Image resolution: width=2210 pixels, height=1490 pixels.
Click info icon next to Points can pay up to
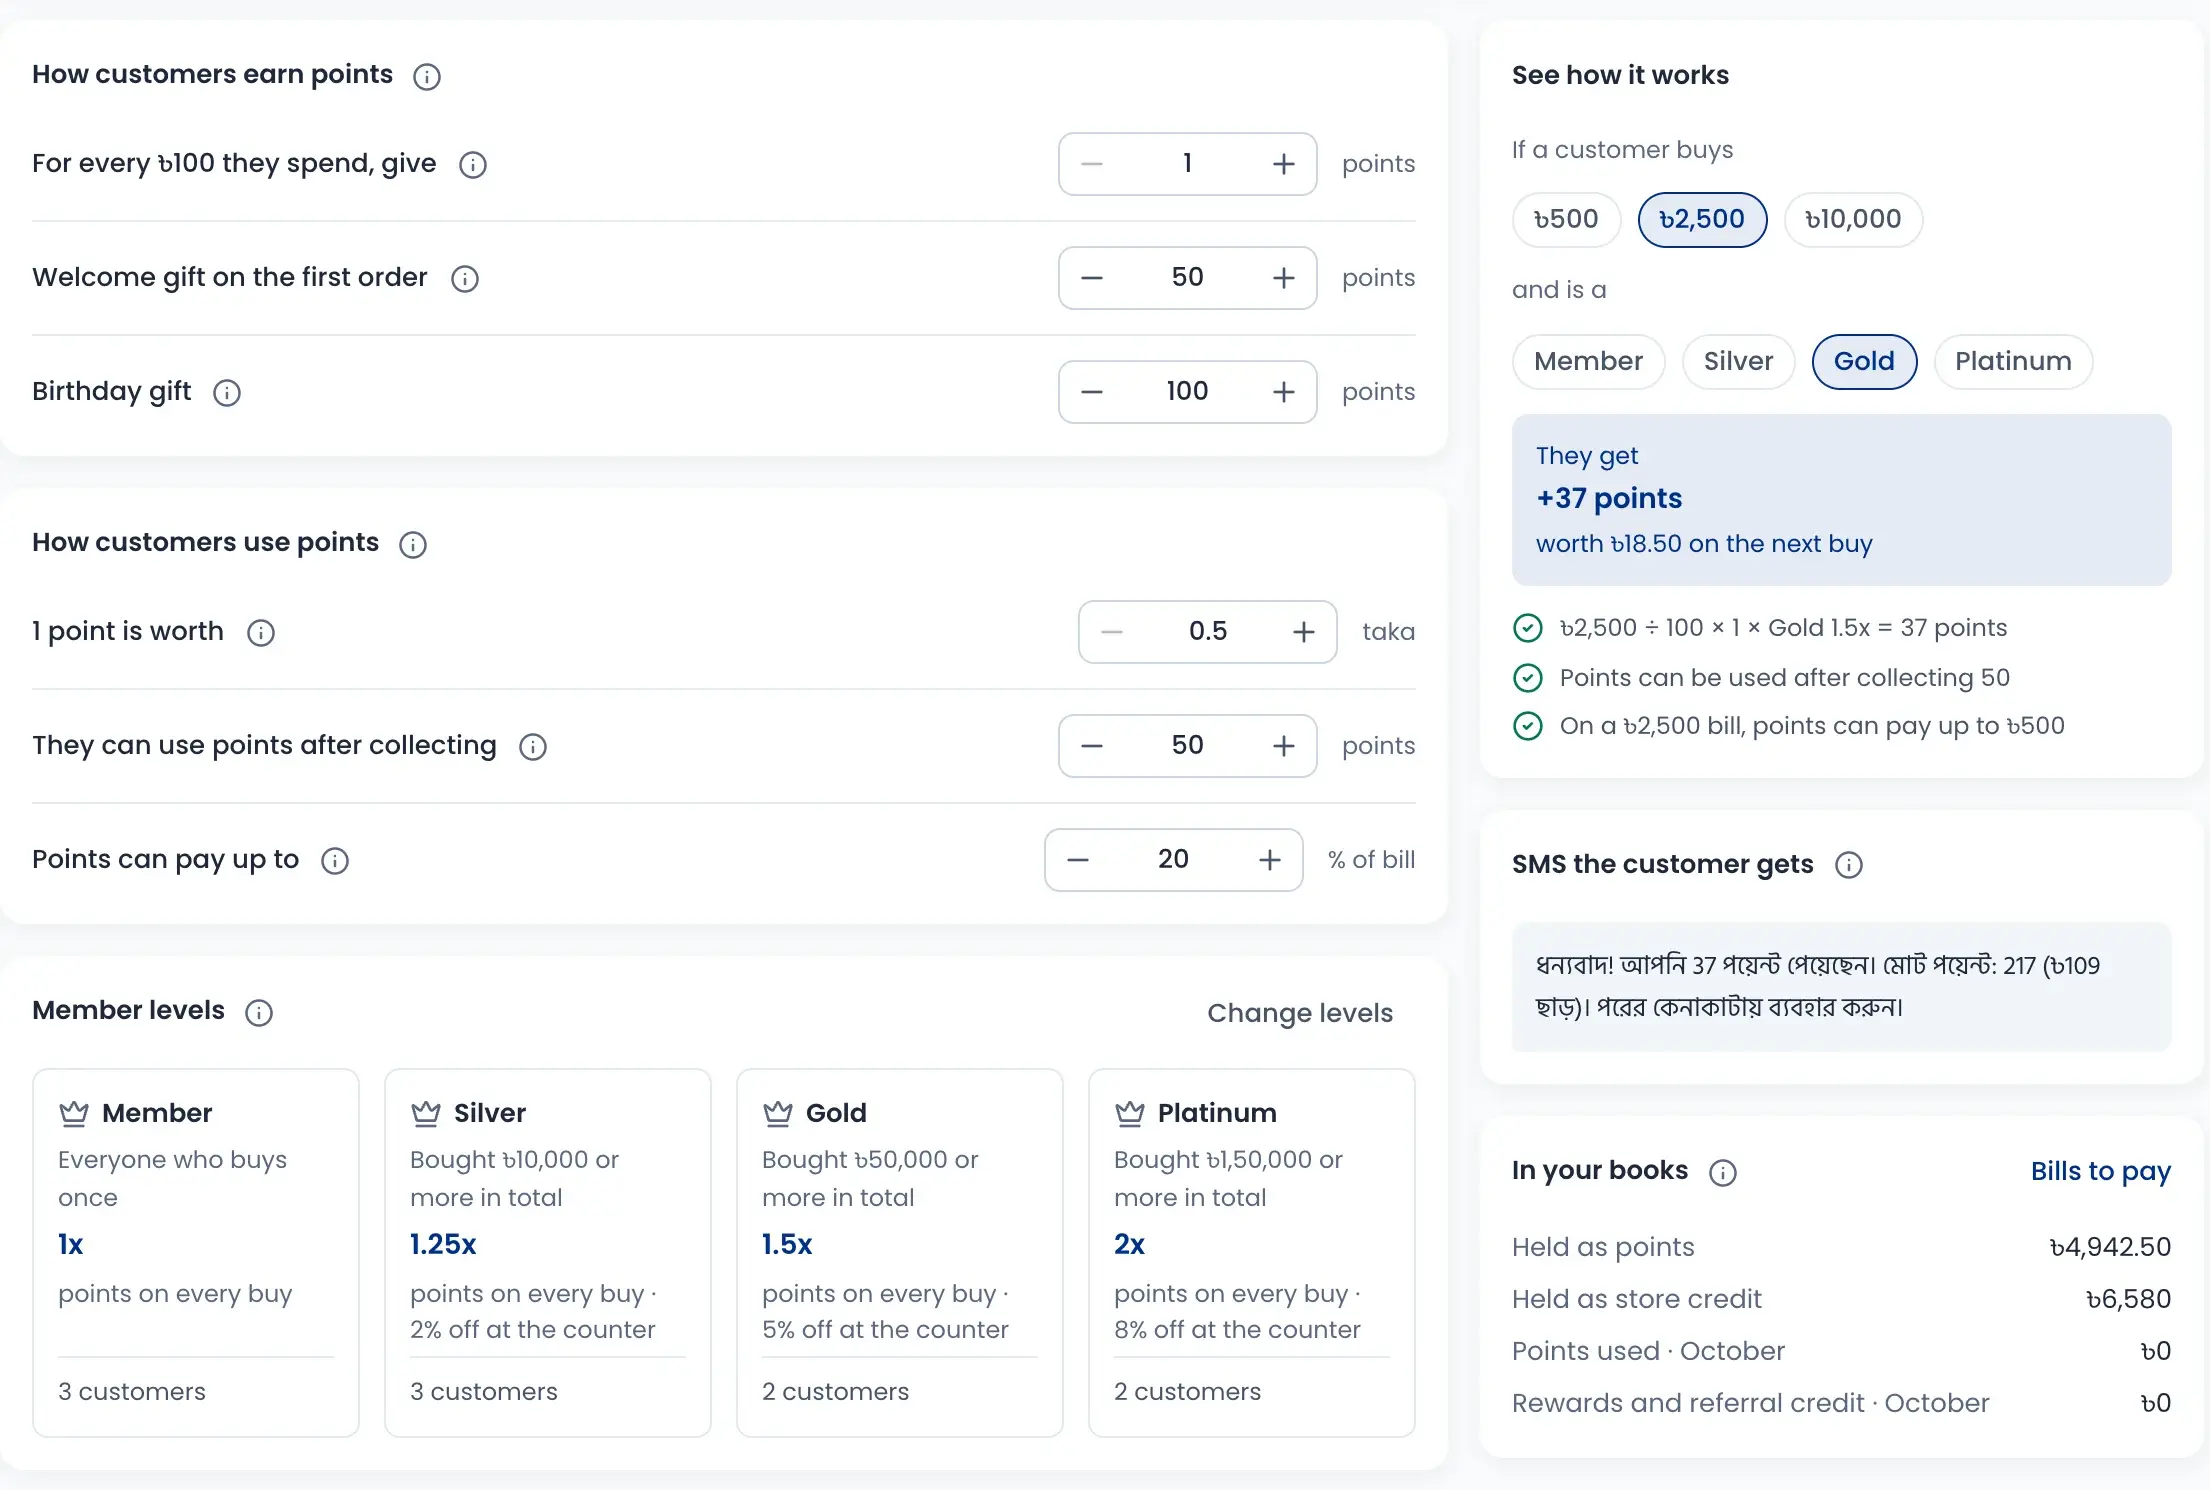coord(335,860)
